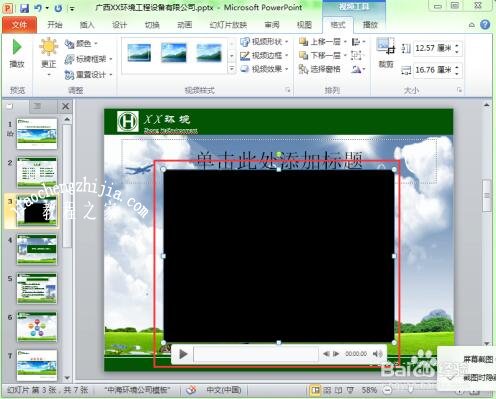Open the 视频效果 video effects menu
The image size is (496, 399).
(264, 69)
